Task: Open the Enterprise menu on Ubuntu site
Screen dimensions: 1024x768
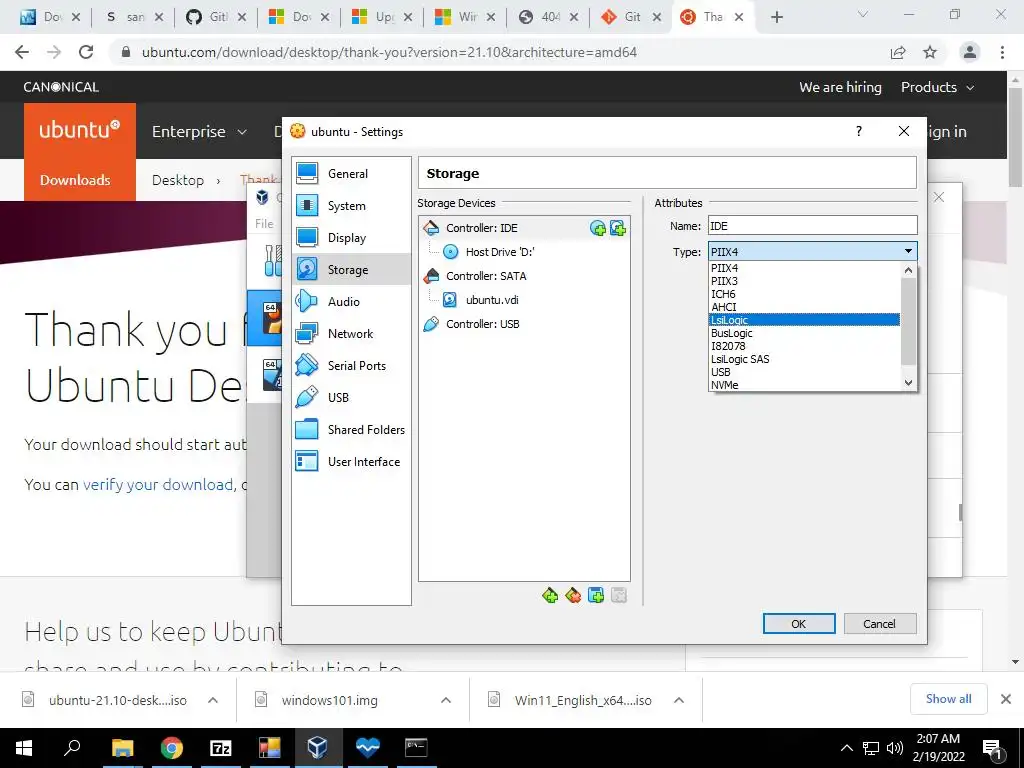Action: click(199, 131)
